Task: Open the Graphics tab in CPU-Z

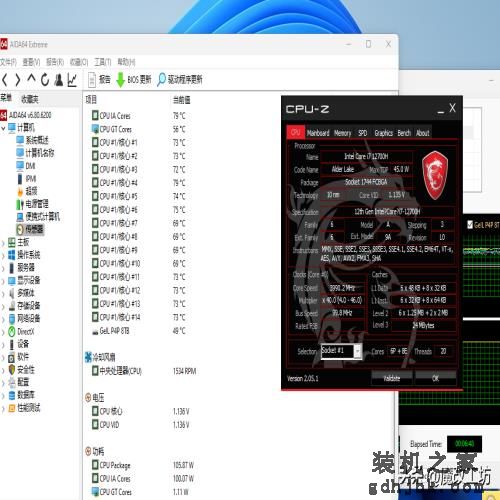Action: coord(383,133)
